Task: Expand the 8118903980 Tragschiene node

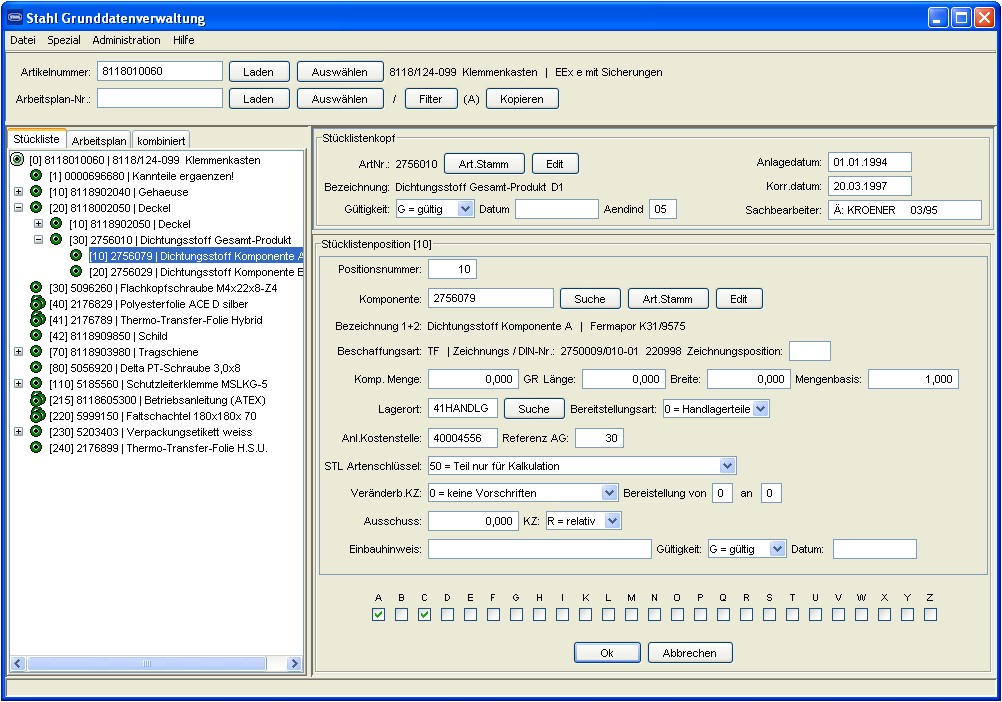Action: pos(19,351)
